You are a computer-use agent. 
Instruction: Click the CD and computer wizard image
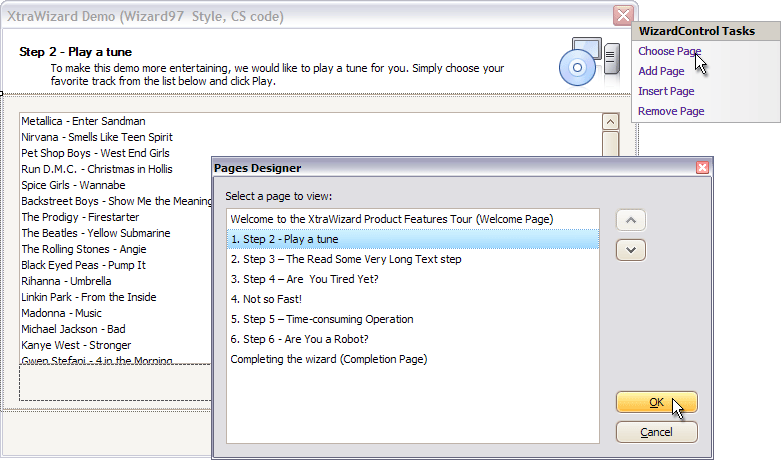(590, 61)
